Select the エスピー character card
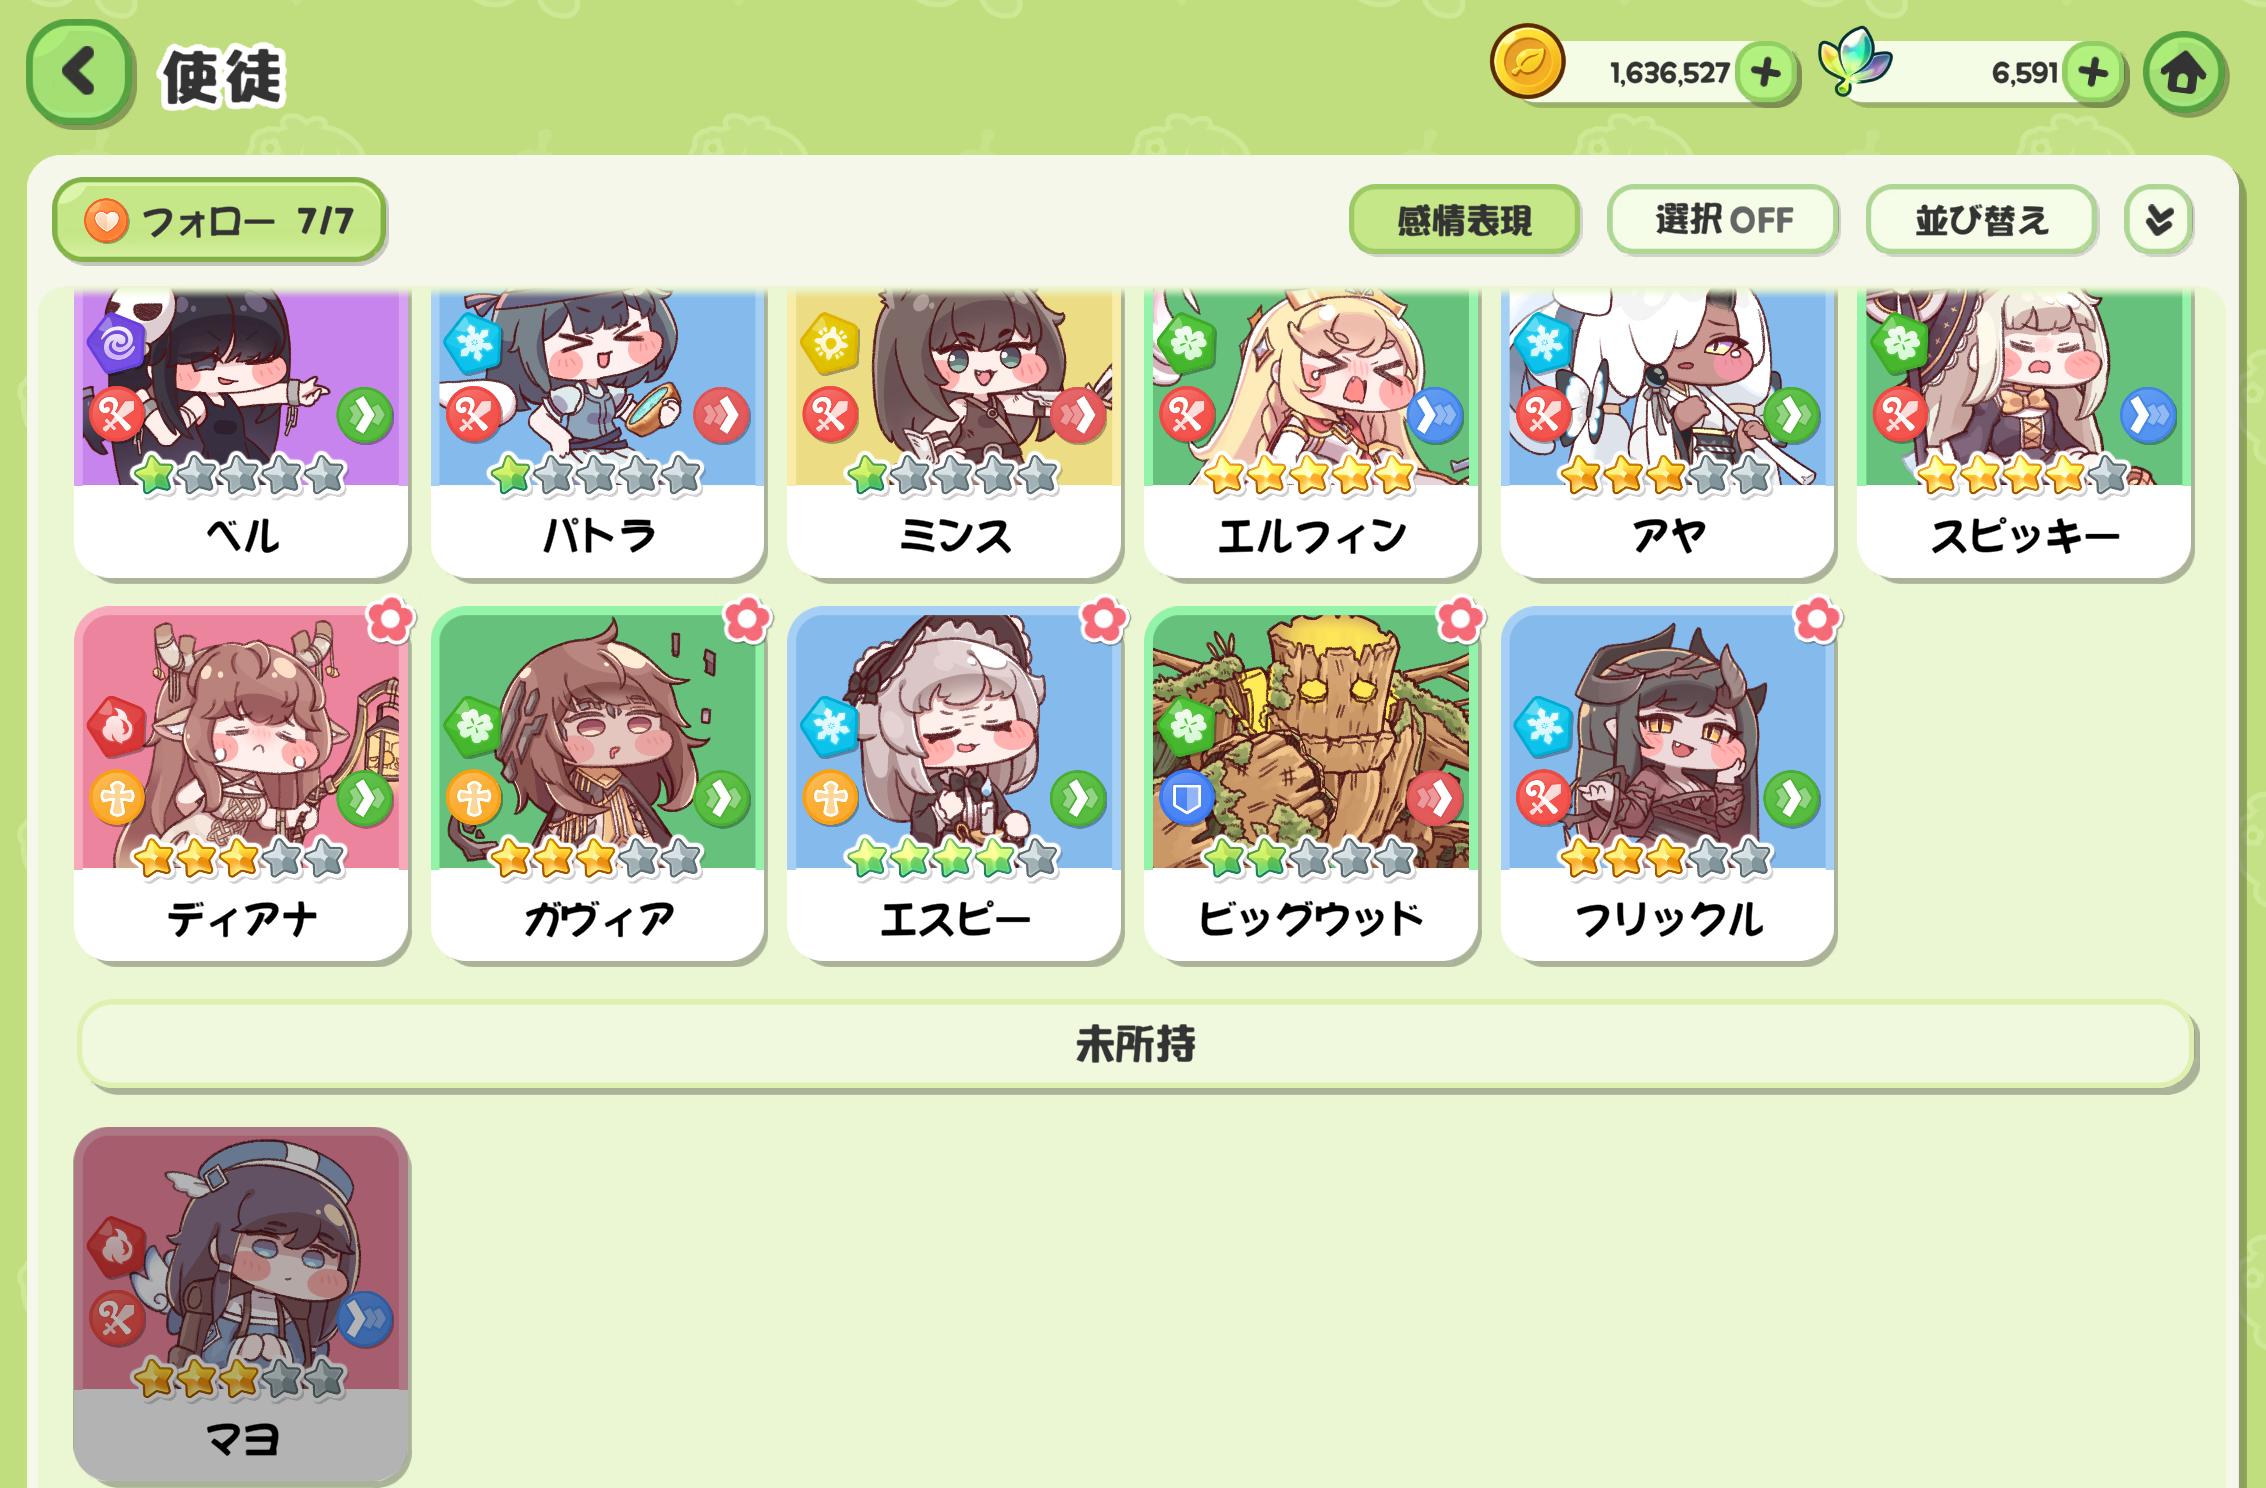The width and height of the screenshot is (2266, 1488). [x=954, y=784]
